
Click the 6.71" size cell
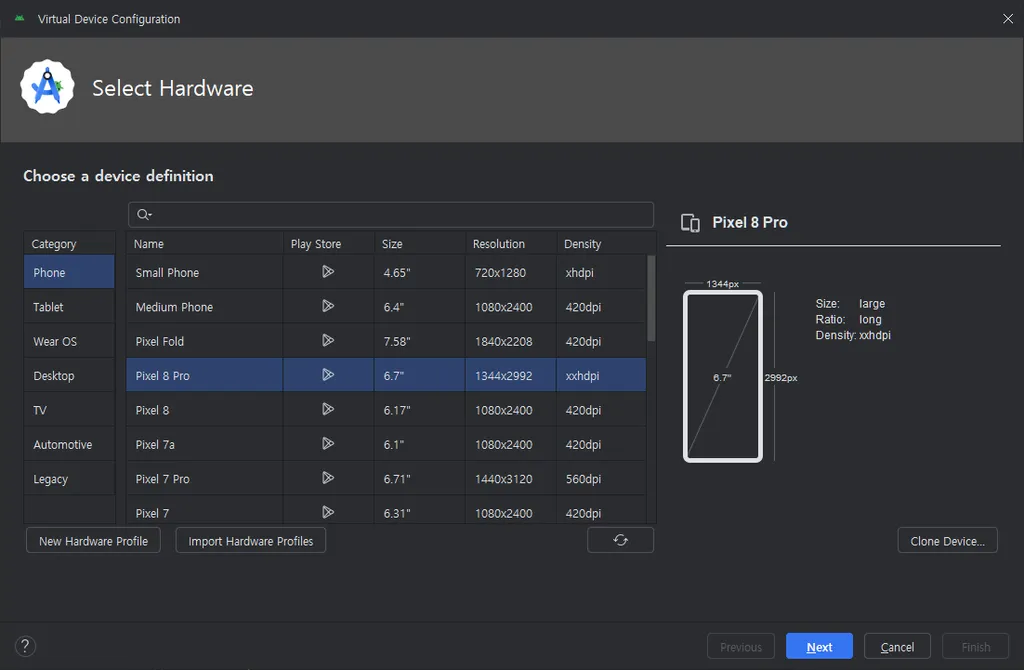pos(420,479)
